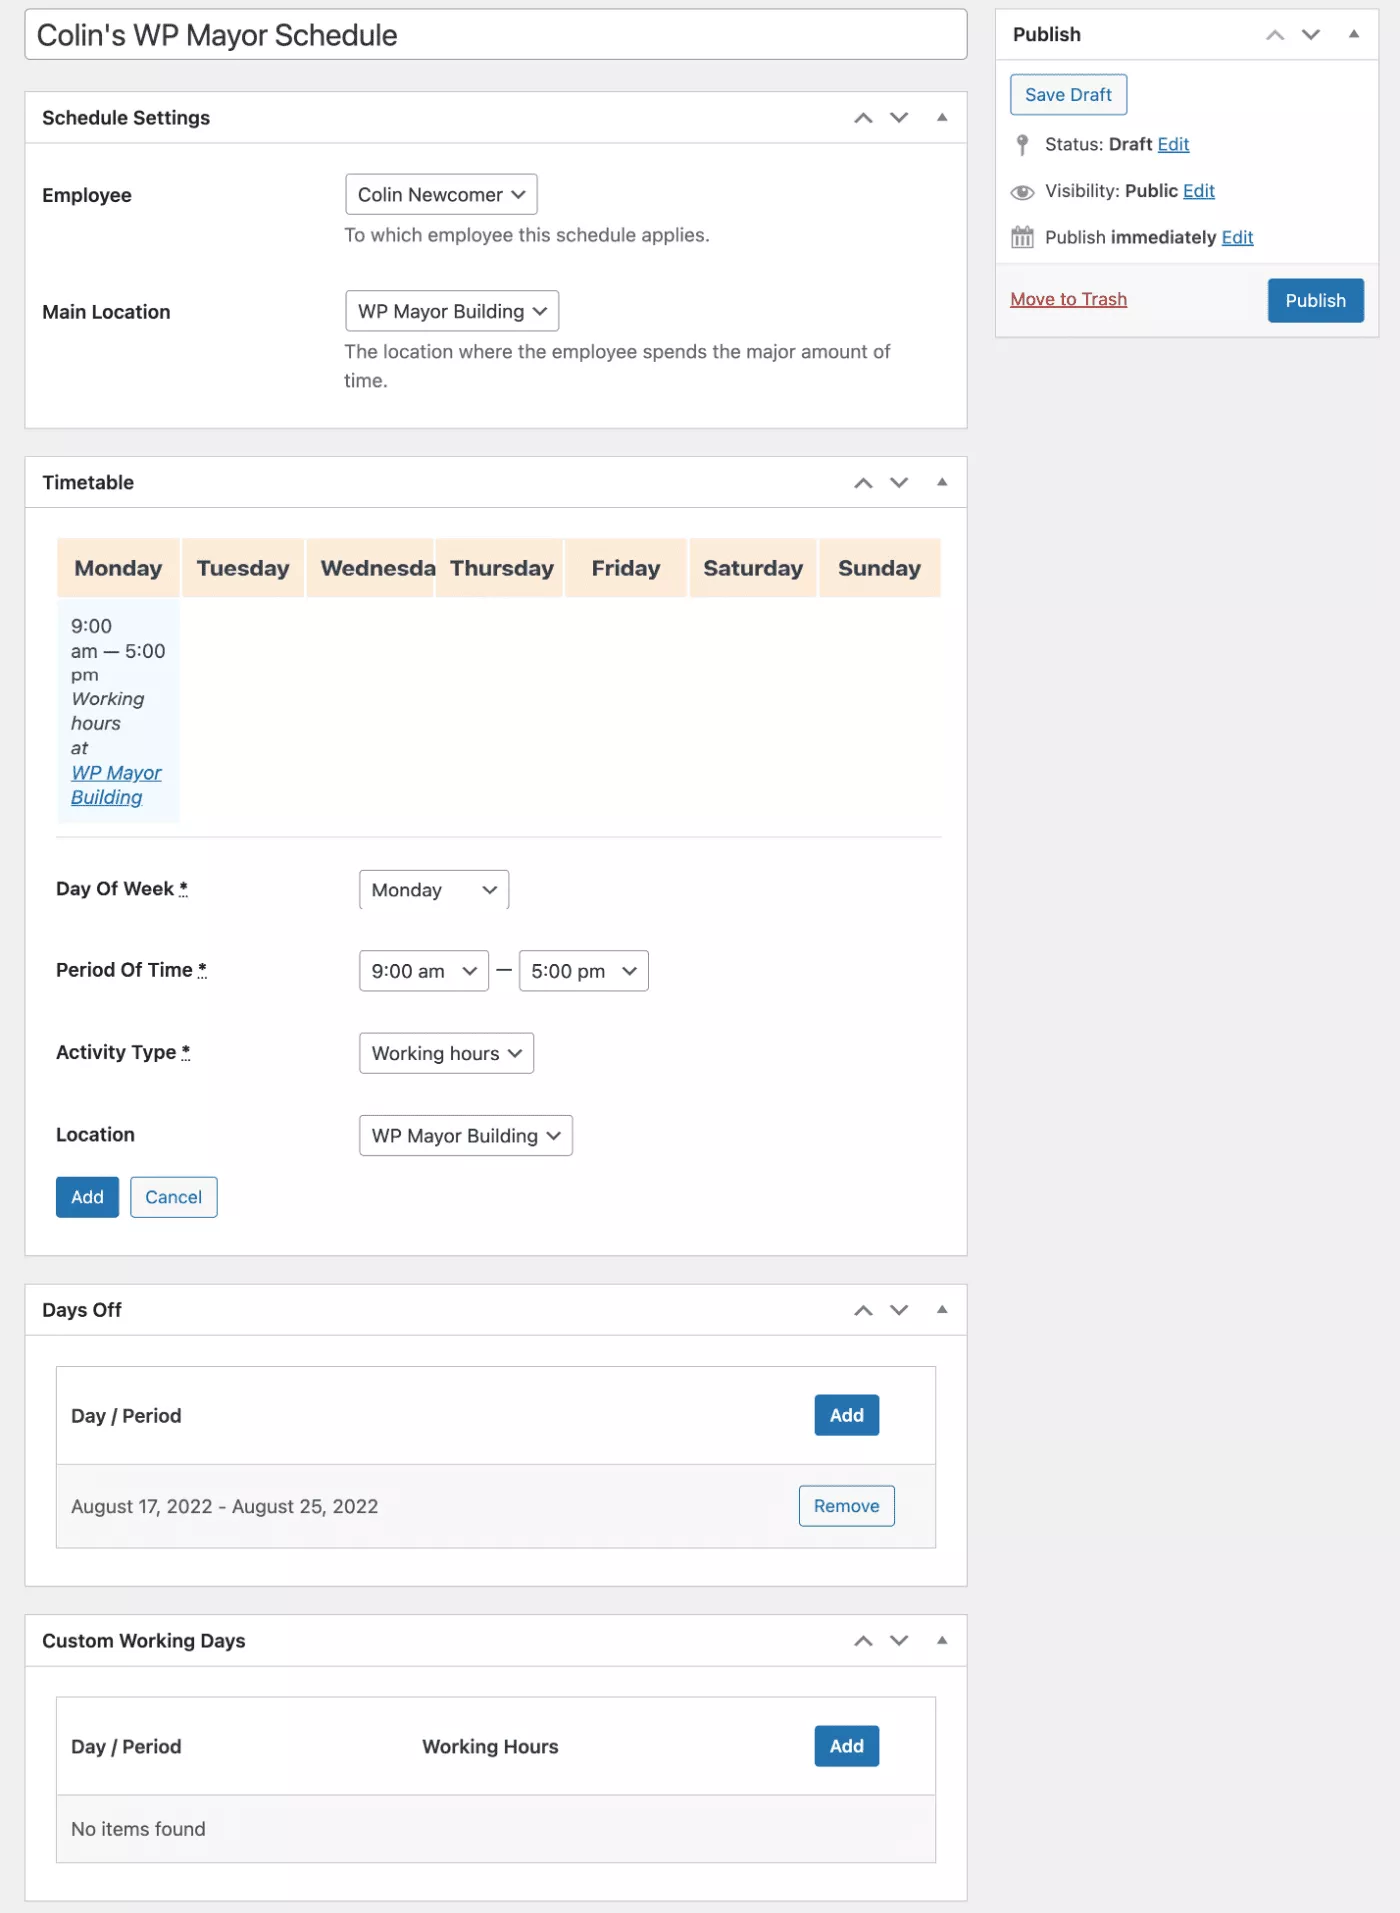
Task: Collapse the Custom Working Days panel
Action: tap(941, 1640)
